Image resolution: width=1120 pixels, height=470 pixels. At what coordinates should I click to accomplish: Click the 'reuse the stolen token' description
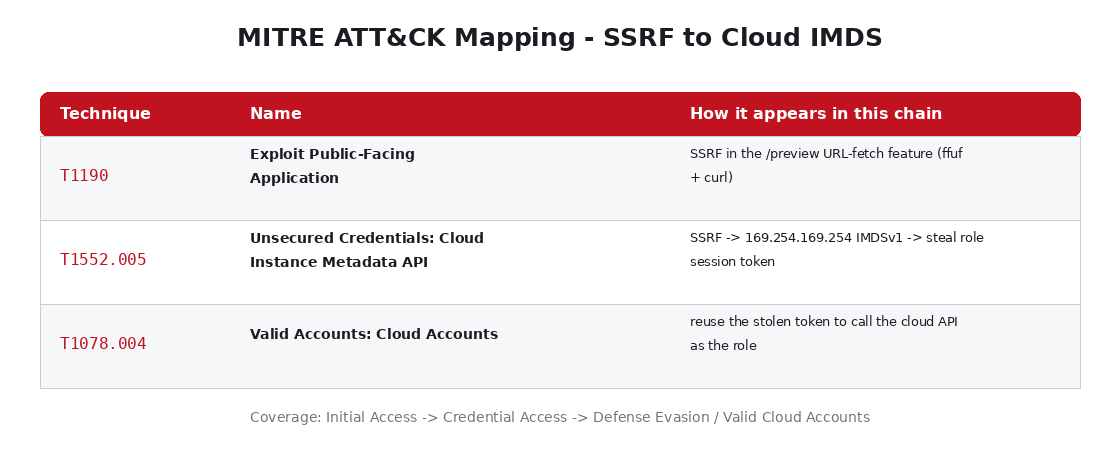824,334
